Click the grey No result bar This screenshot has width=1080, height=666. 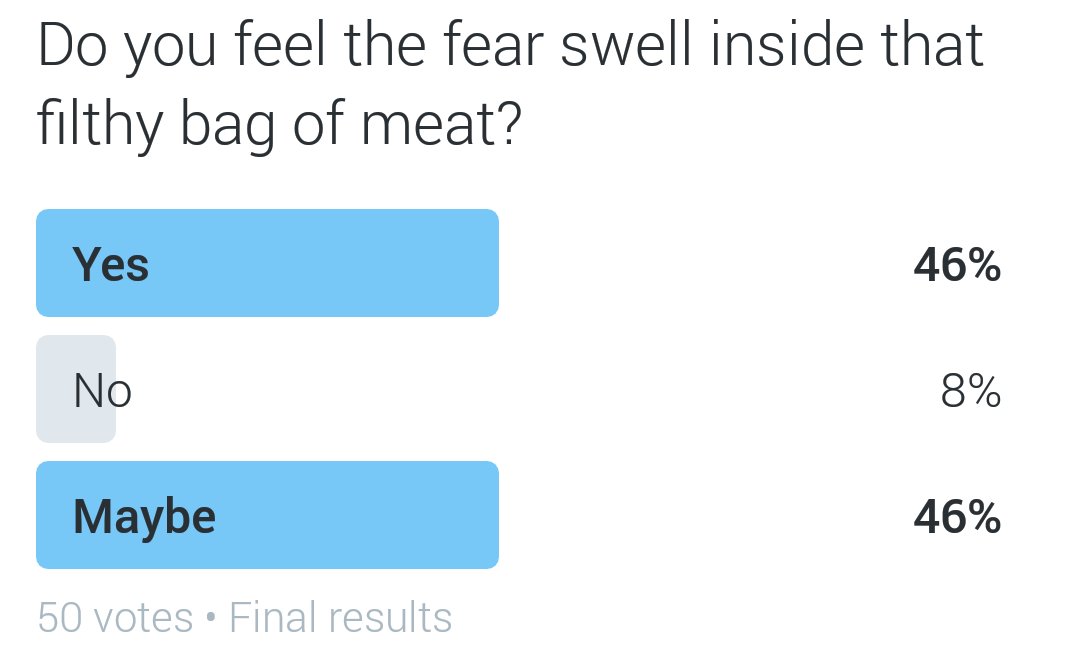(x=76, y=389)
